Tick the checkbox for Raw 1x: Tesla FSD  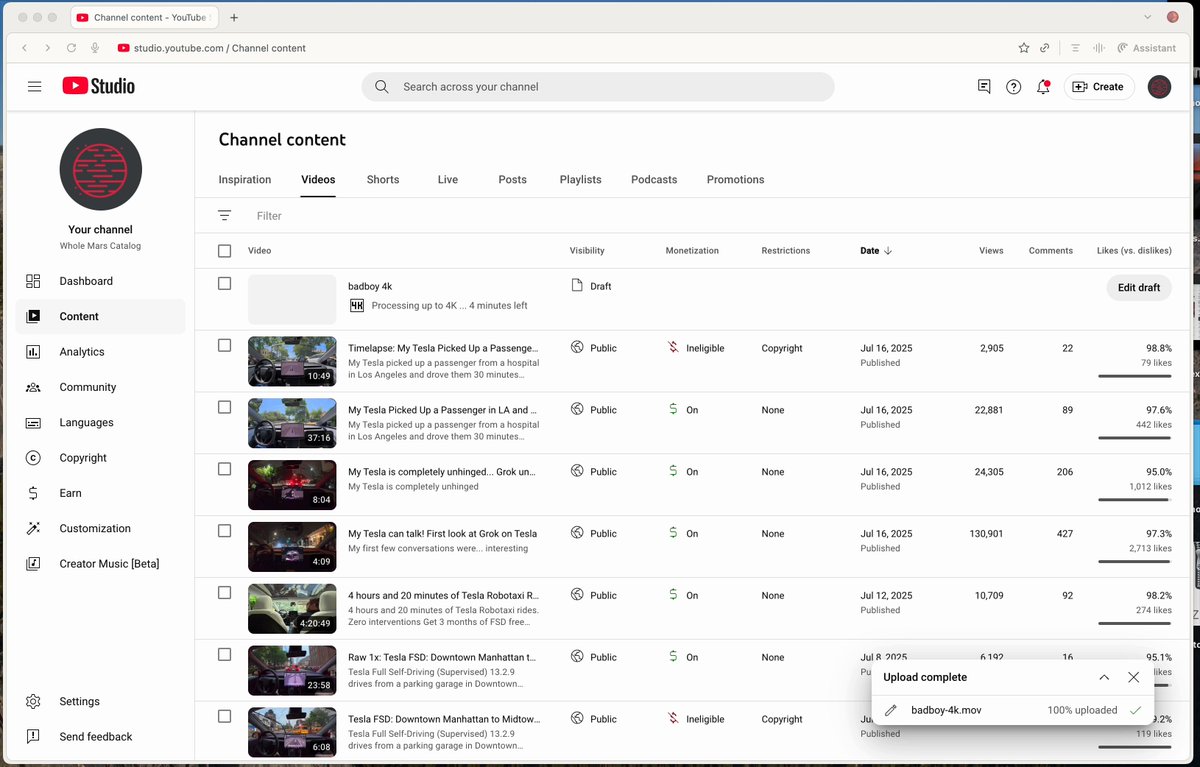pos(224,655)
